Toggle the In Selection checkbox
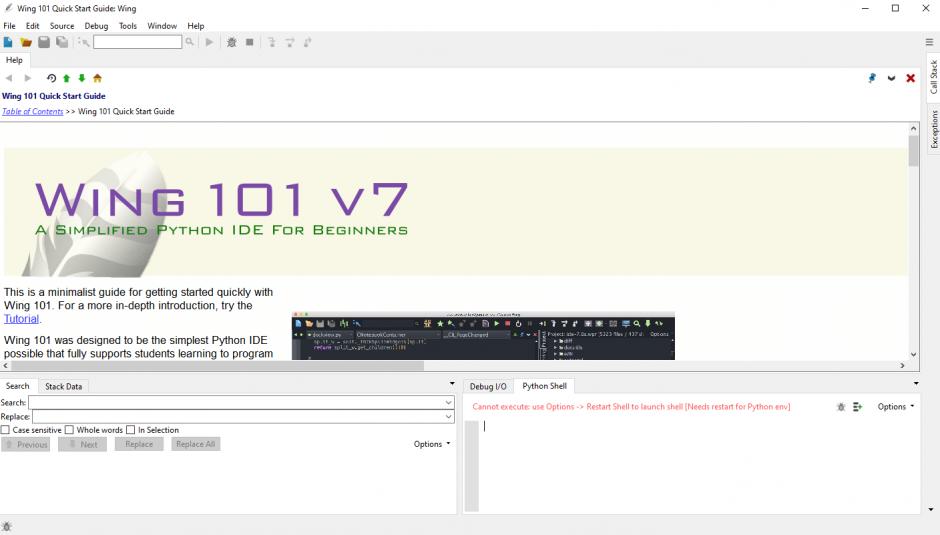This screenshot has height=535, width=940. pos(131,430)
